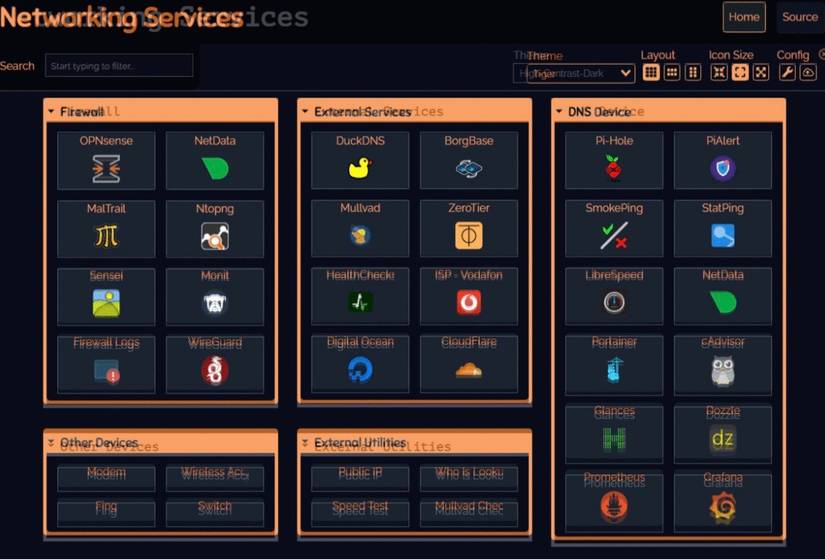Open the WireGuard tile
This screenshot has height=559, width=825.
215,364
